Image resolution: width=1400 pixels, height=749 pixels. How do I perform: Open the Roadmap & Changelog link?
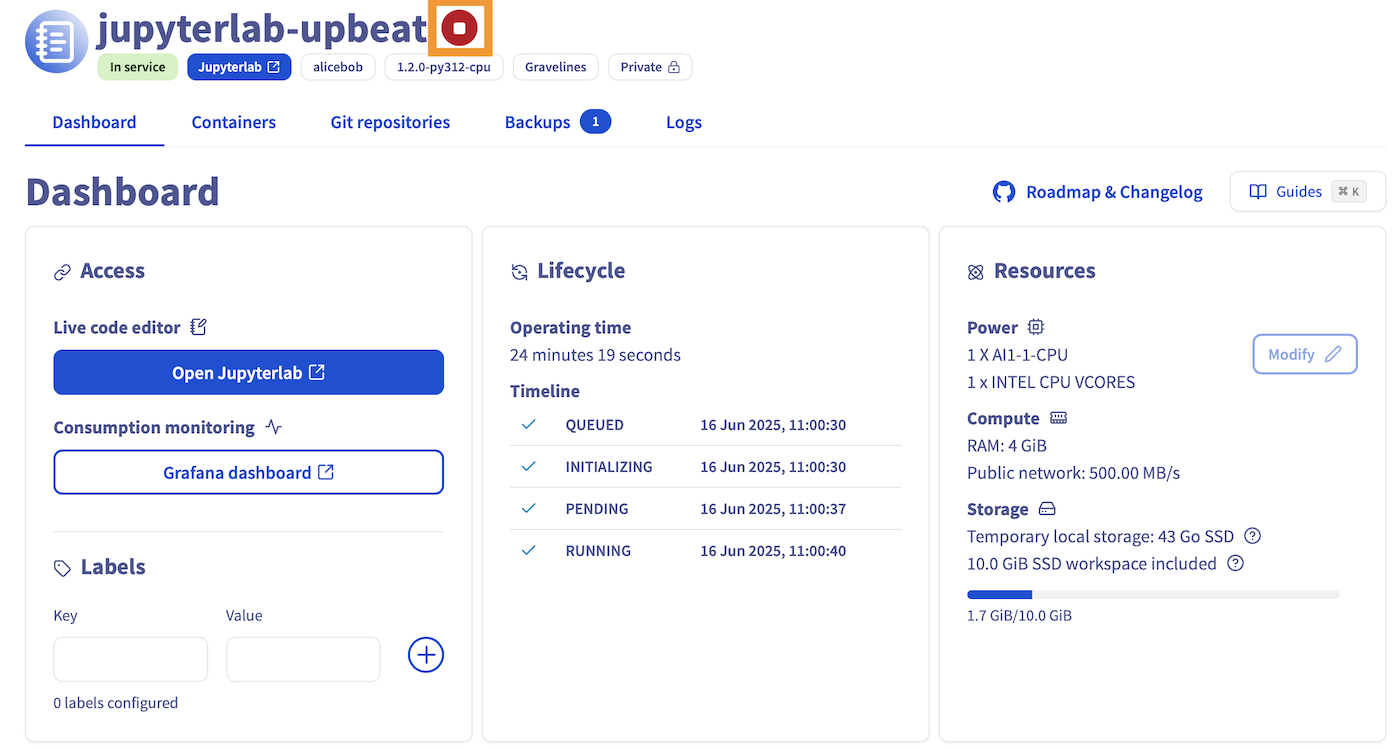pyautogui.click(x=1113, y=192)
